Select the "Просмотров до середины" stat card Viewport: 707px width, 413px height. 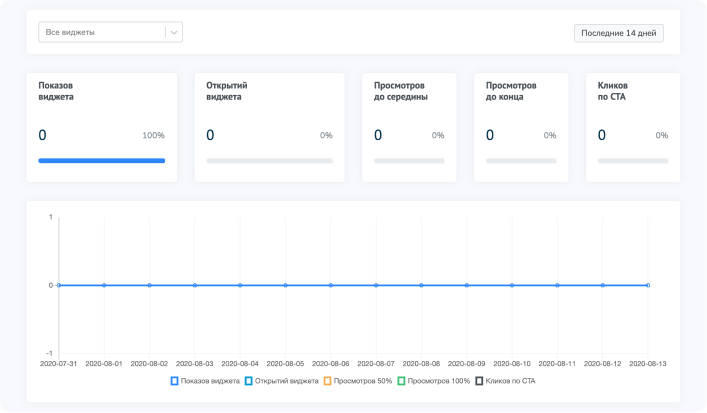coord(409,127)
